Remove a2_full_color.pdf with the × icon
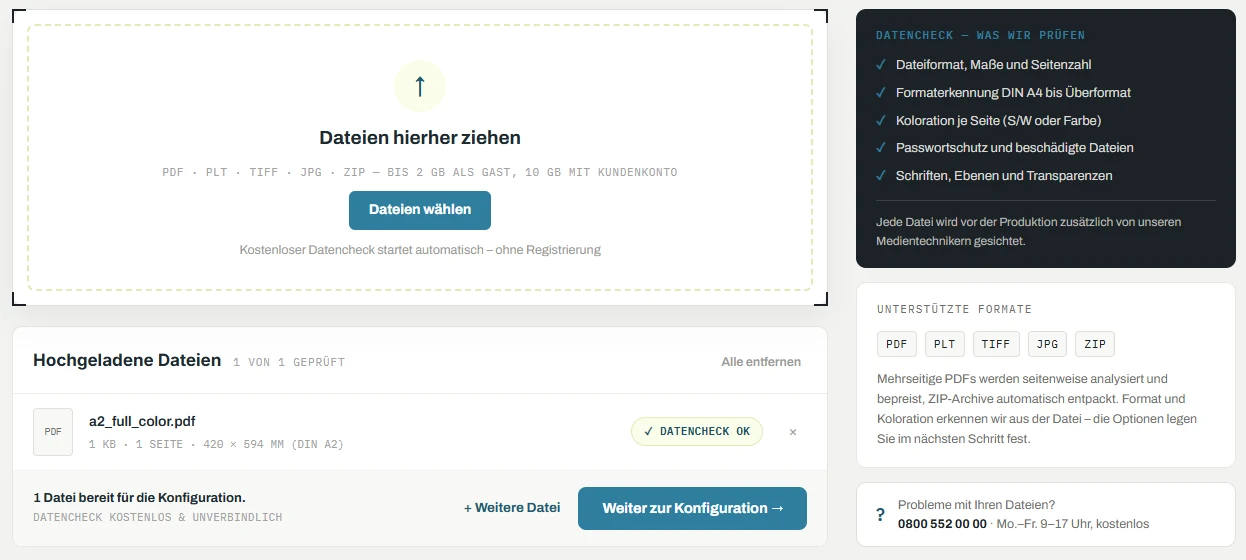 pos(793,432)
